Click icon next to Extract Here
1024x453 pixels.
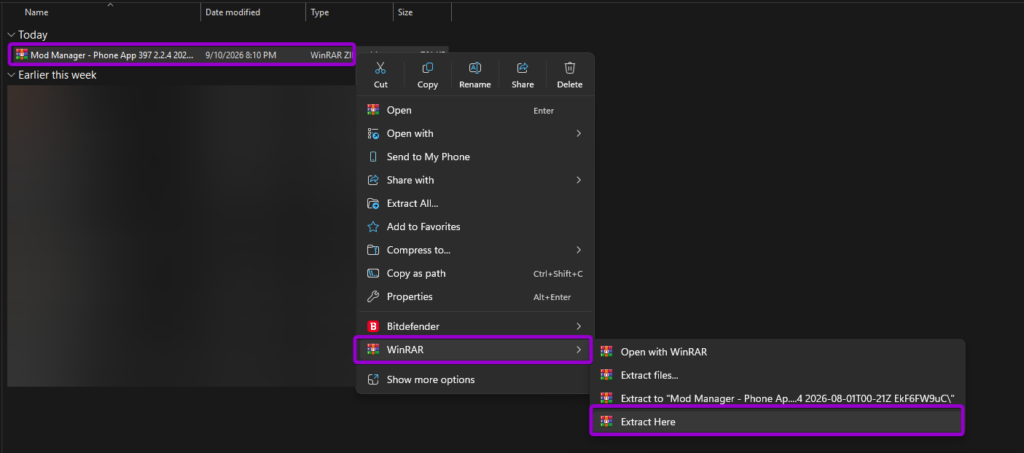607,422
